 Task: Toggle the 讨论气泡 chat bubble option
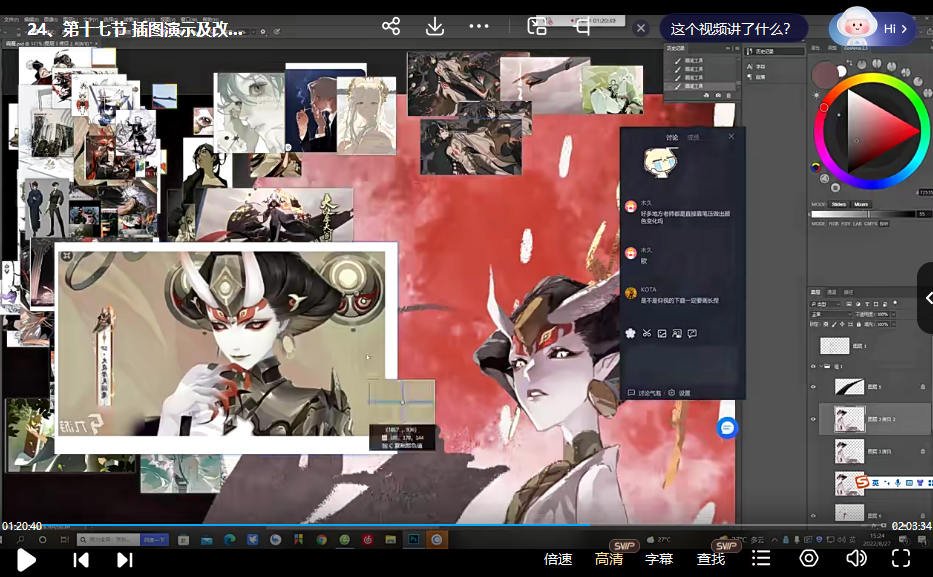650,393
